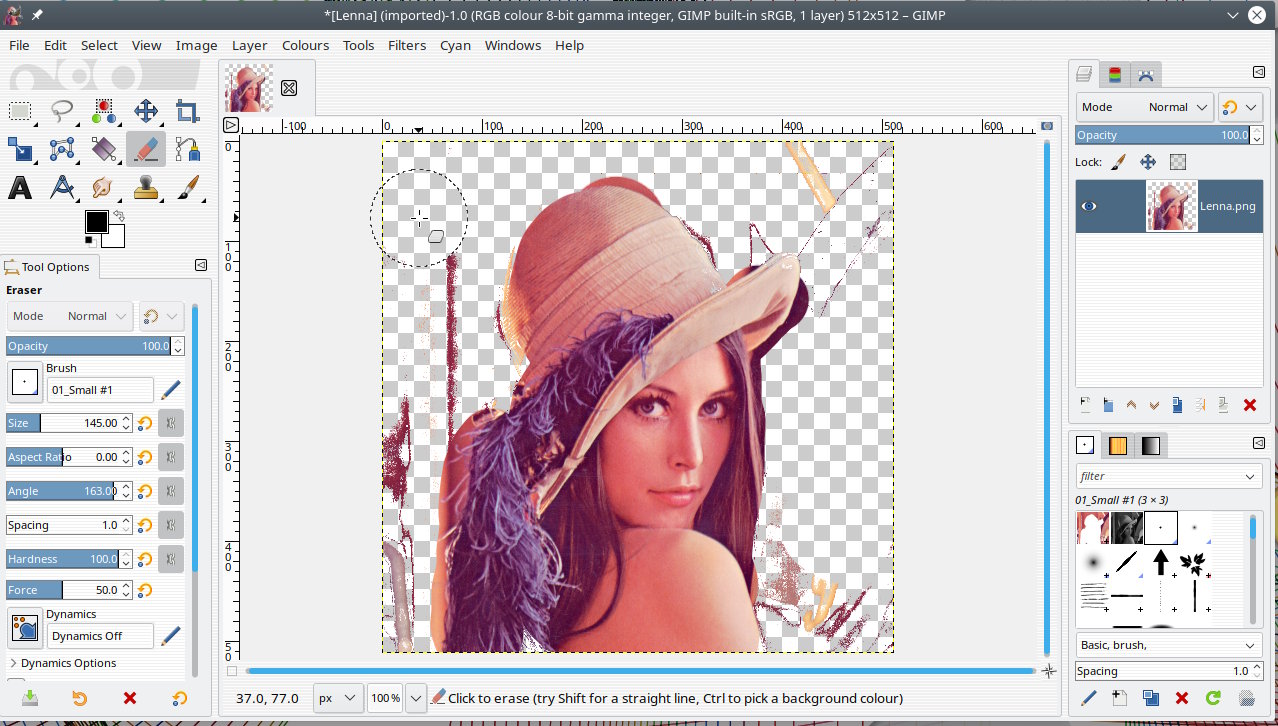Screen dimensions: 1278x726
Task: Delete the layer with red X icon
Action: pos(1249,405)
